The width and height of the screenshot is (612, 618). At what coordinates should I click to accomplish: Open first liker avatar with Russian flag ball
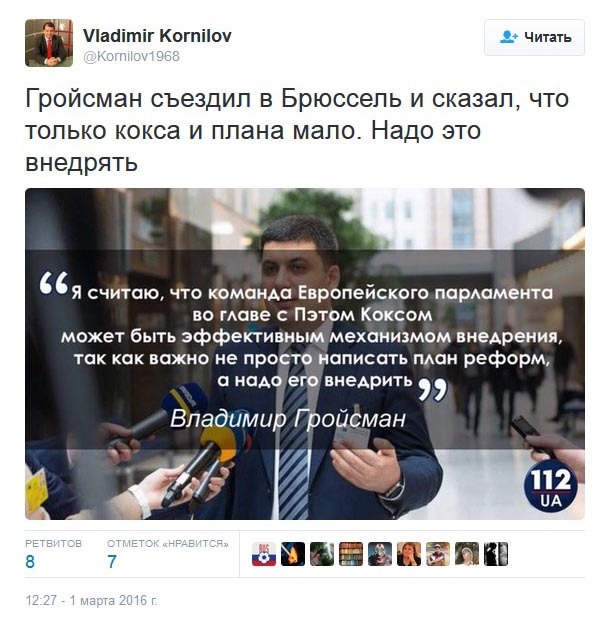click(264, 554)
